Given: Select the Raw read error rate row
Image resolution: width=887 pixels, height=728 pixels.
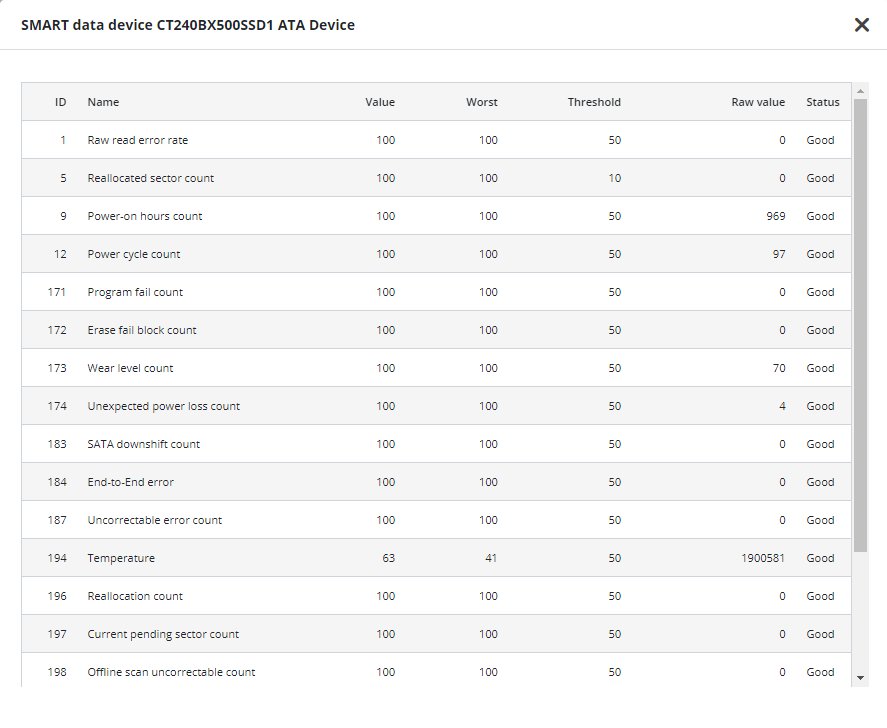Looking at the screenshot, I should click(x=137, y=140).
